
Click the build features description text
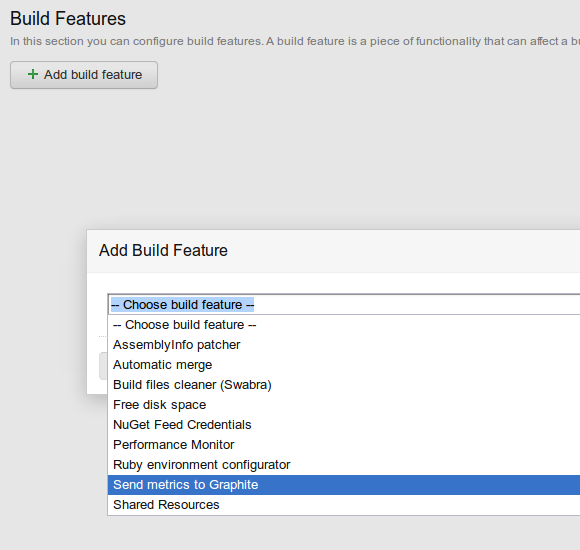click(x=295, y=41)
